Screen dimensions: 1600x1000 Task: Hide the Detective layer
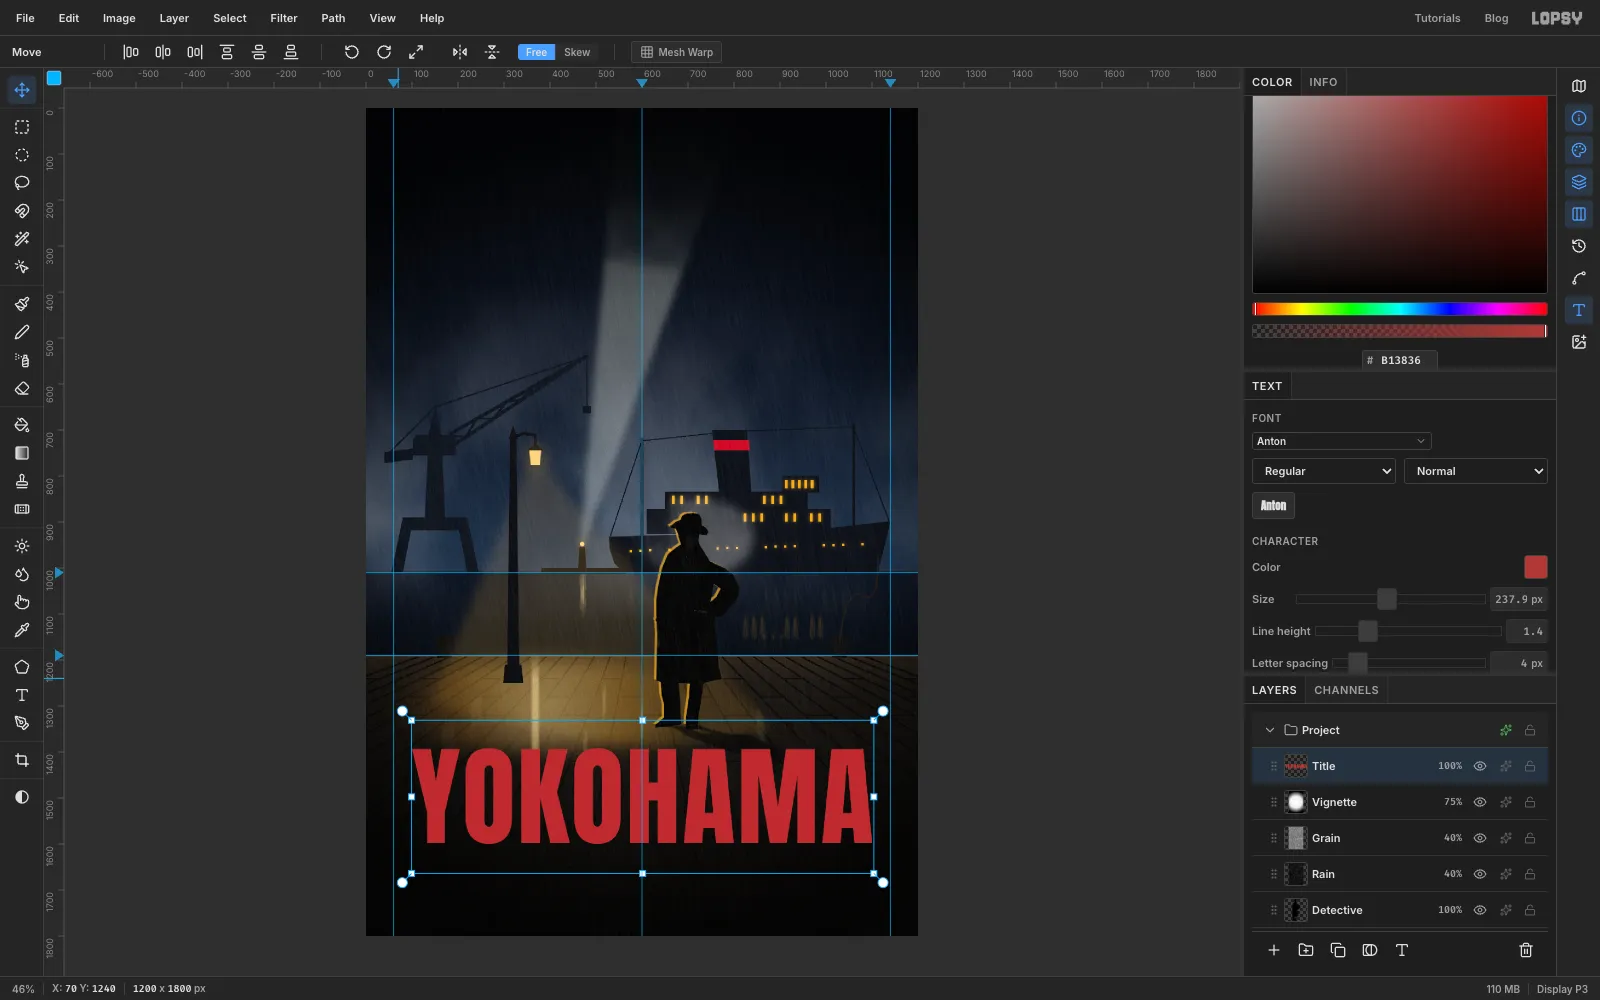click(x=1480, y=910)
